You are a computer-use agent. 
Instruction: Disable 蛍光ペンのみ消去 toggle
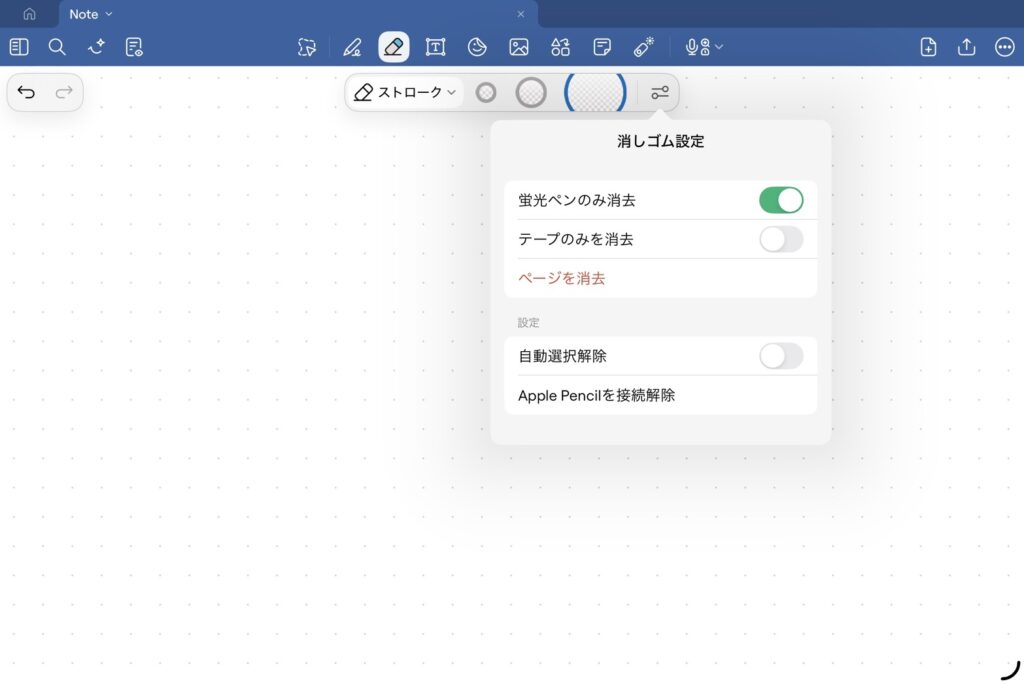780,200
